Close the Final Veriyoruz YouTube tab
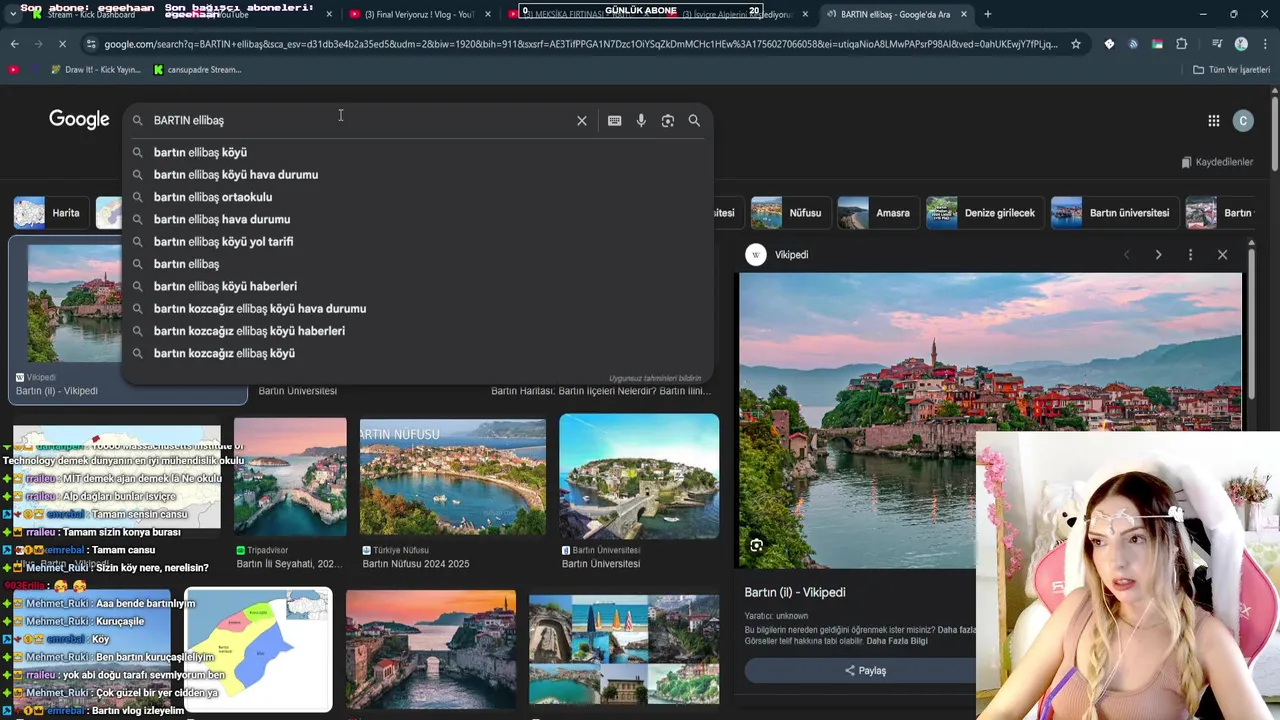The width and height of the screenshot is (1280, 720). click(488, 14)
